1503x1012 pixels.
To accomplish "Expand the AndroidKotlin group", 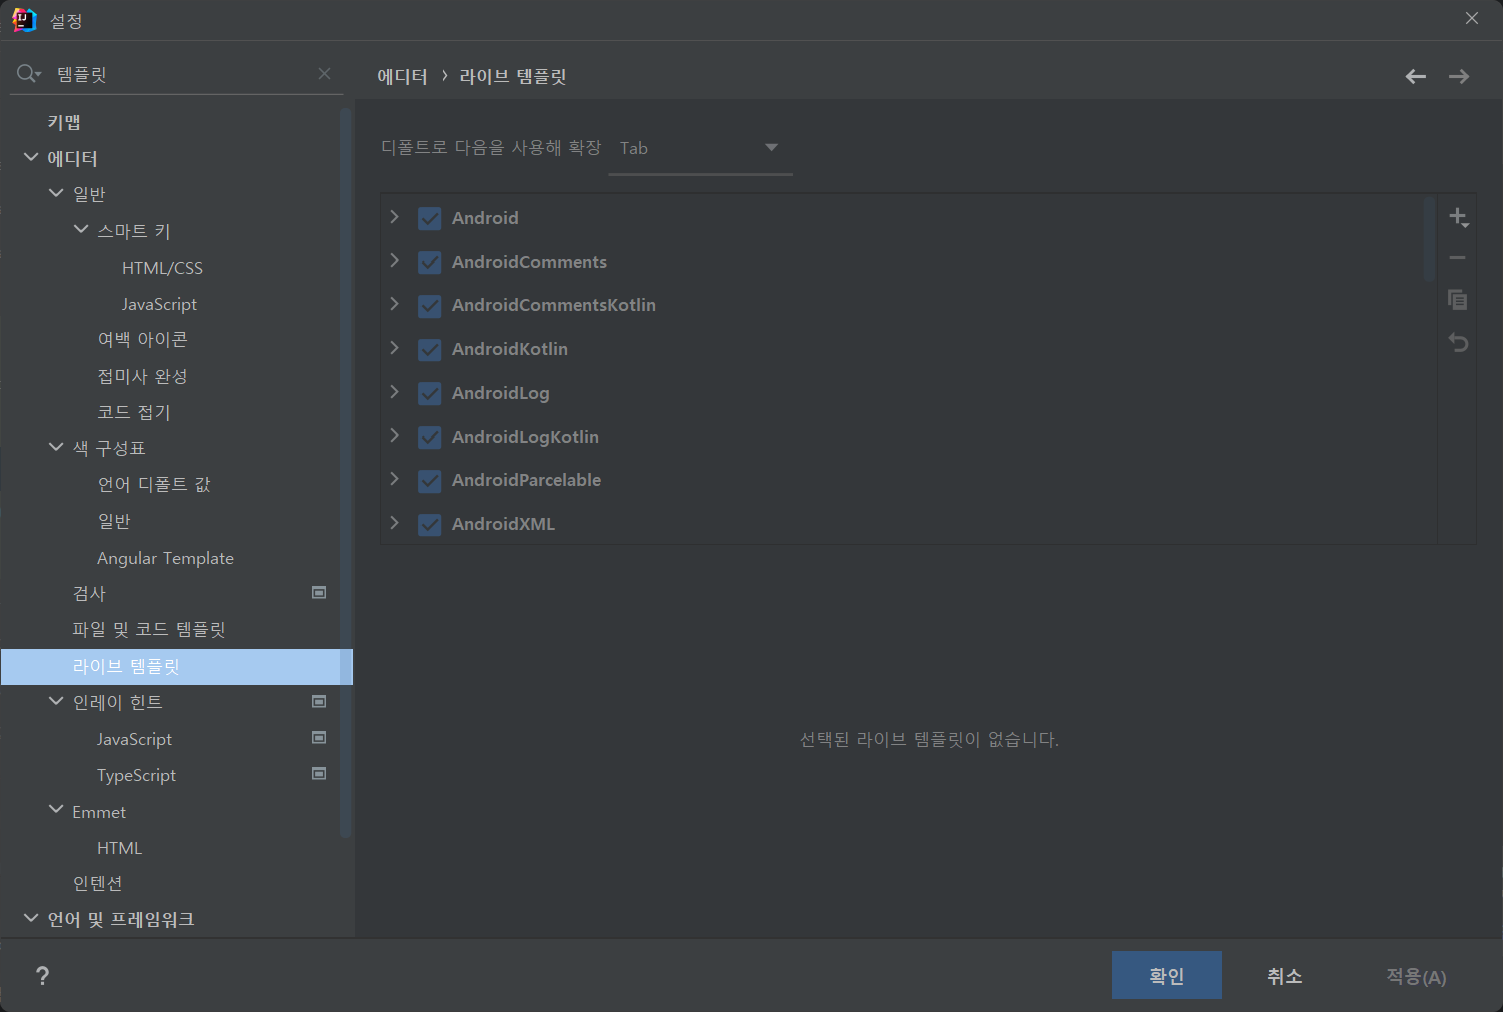I will (x=394, y=348).
